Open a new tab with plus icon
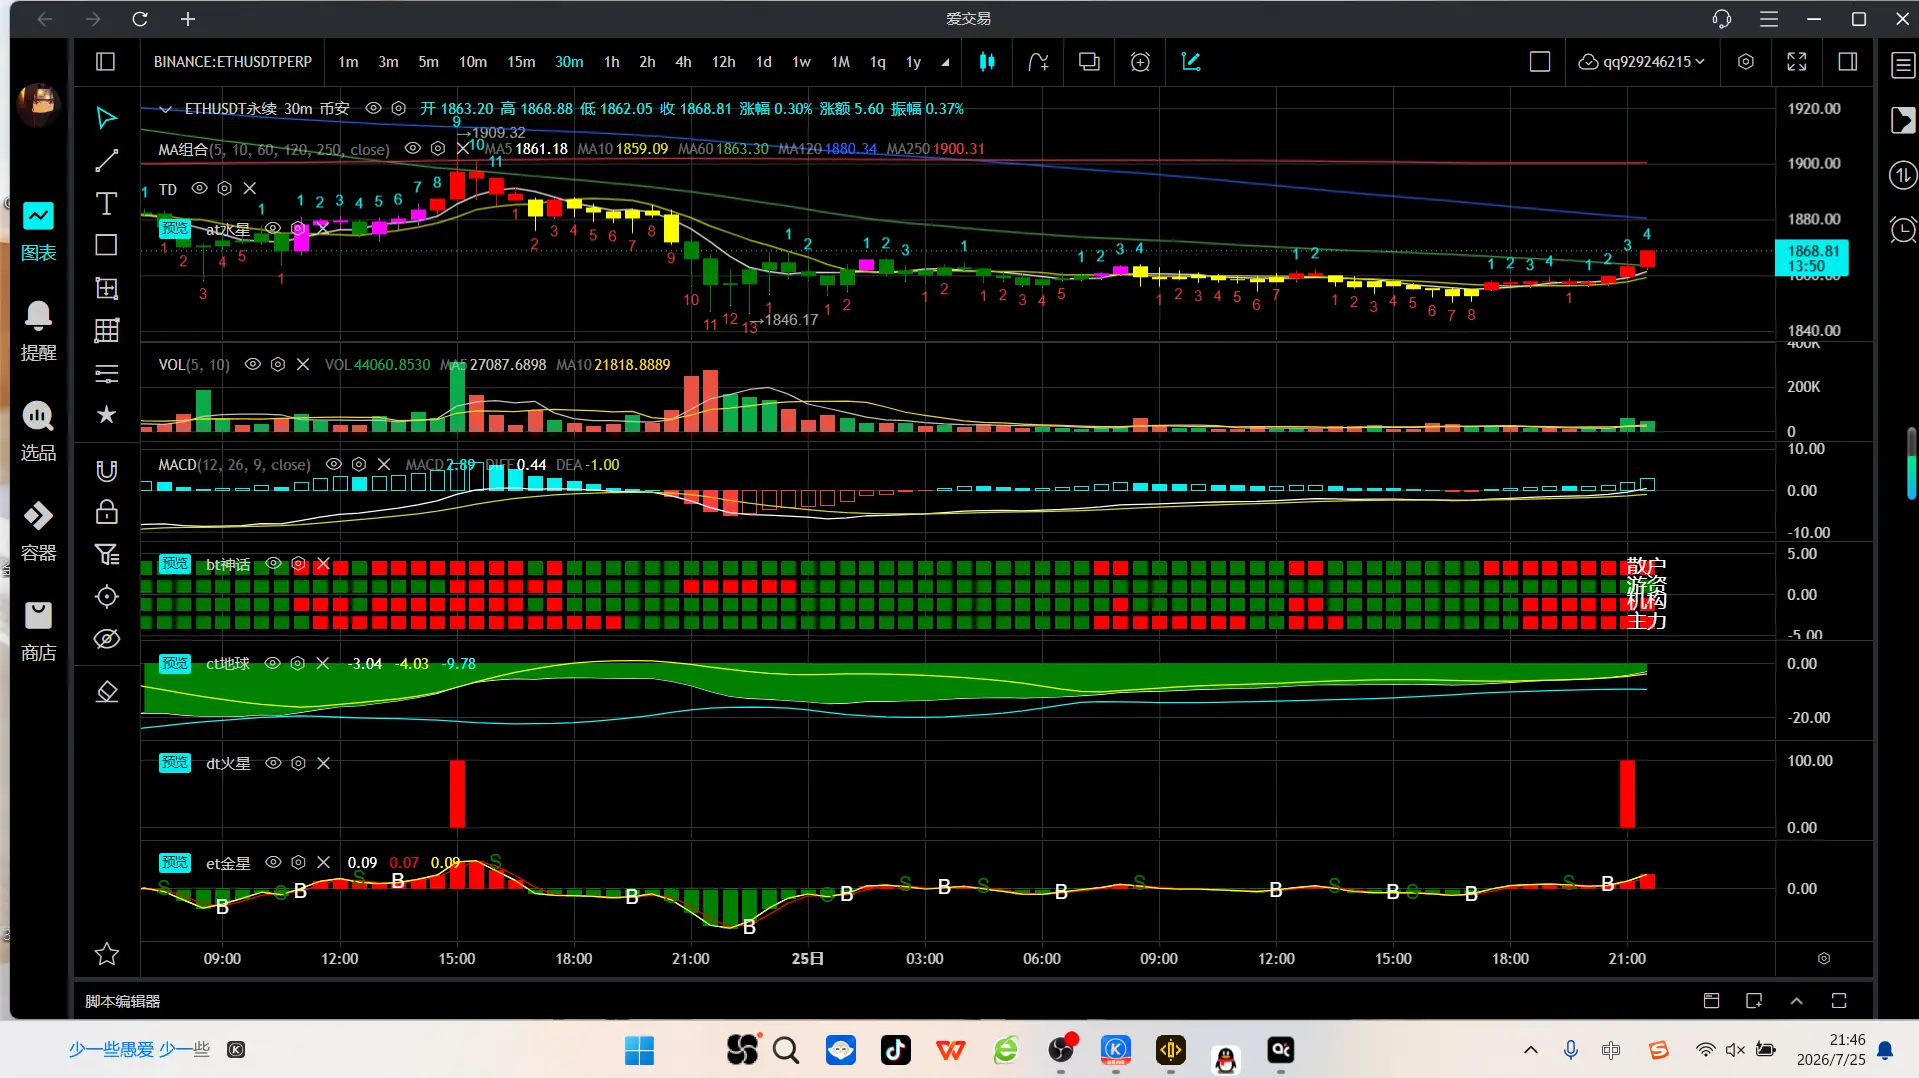The height and width of the screenshot is (1078, 1919). (x=188, y=19)
